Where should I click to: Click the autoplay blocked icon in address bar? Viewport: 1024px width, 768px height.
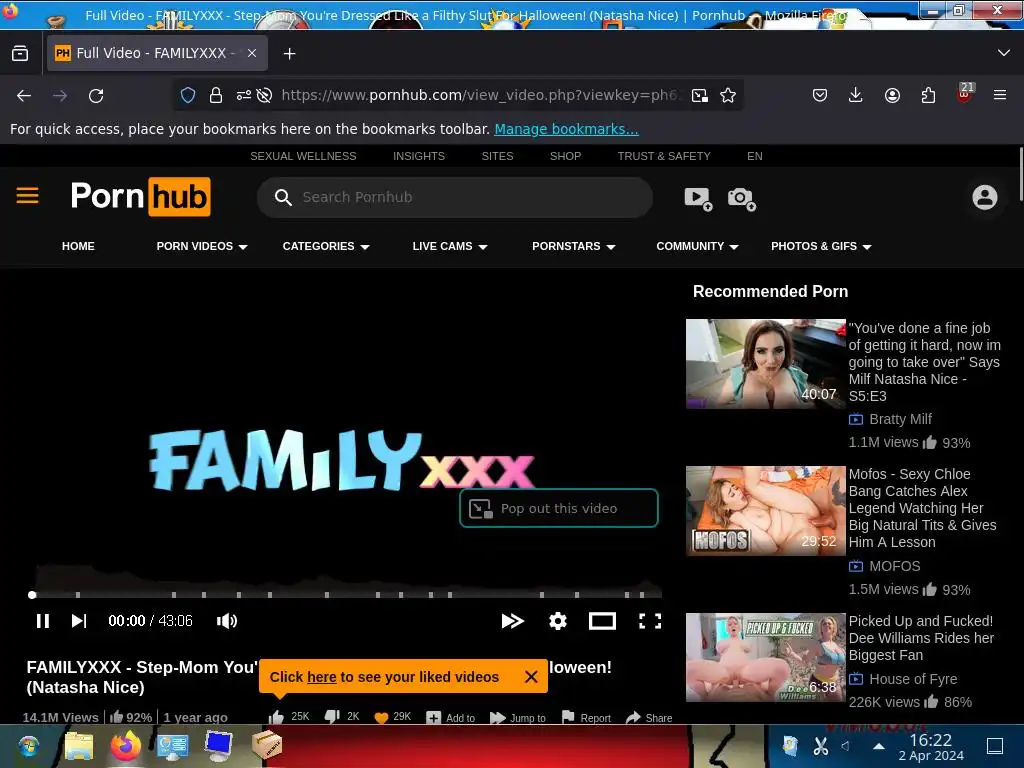point(264,95)
